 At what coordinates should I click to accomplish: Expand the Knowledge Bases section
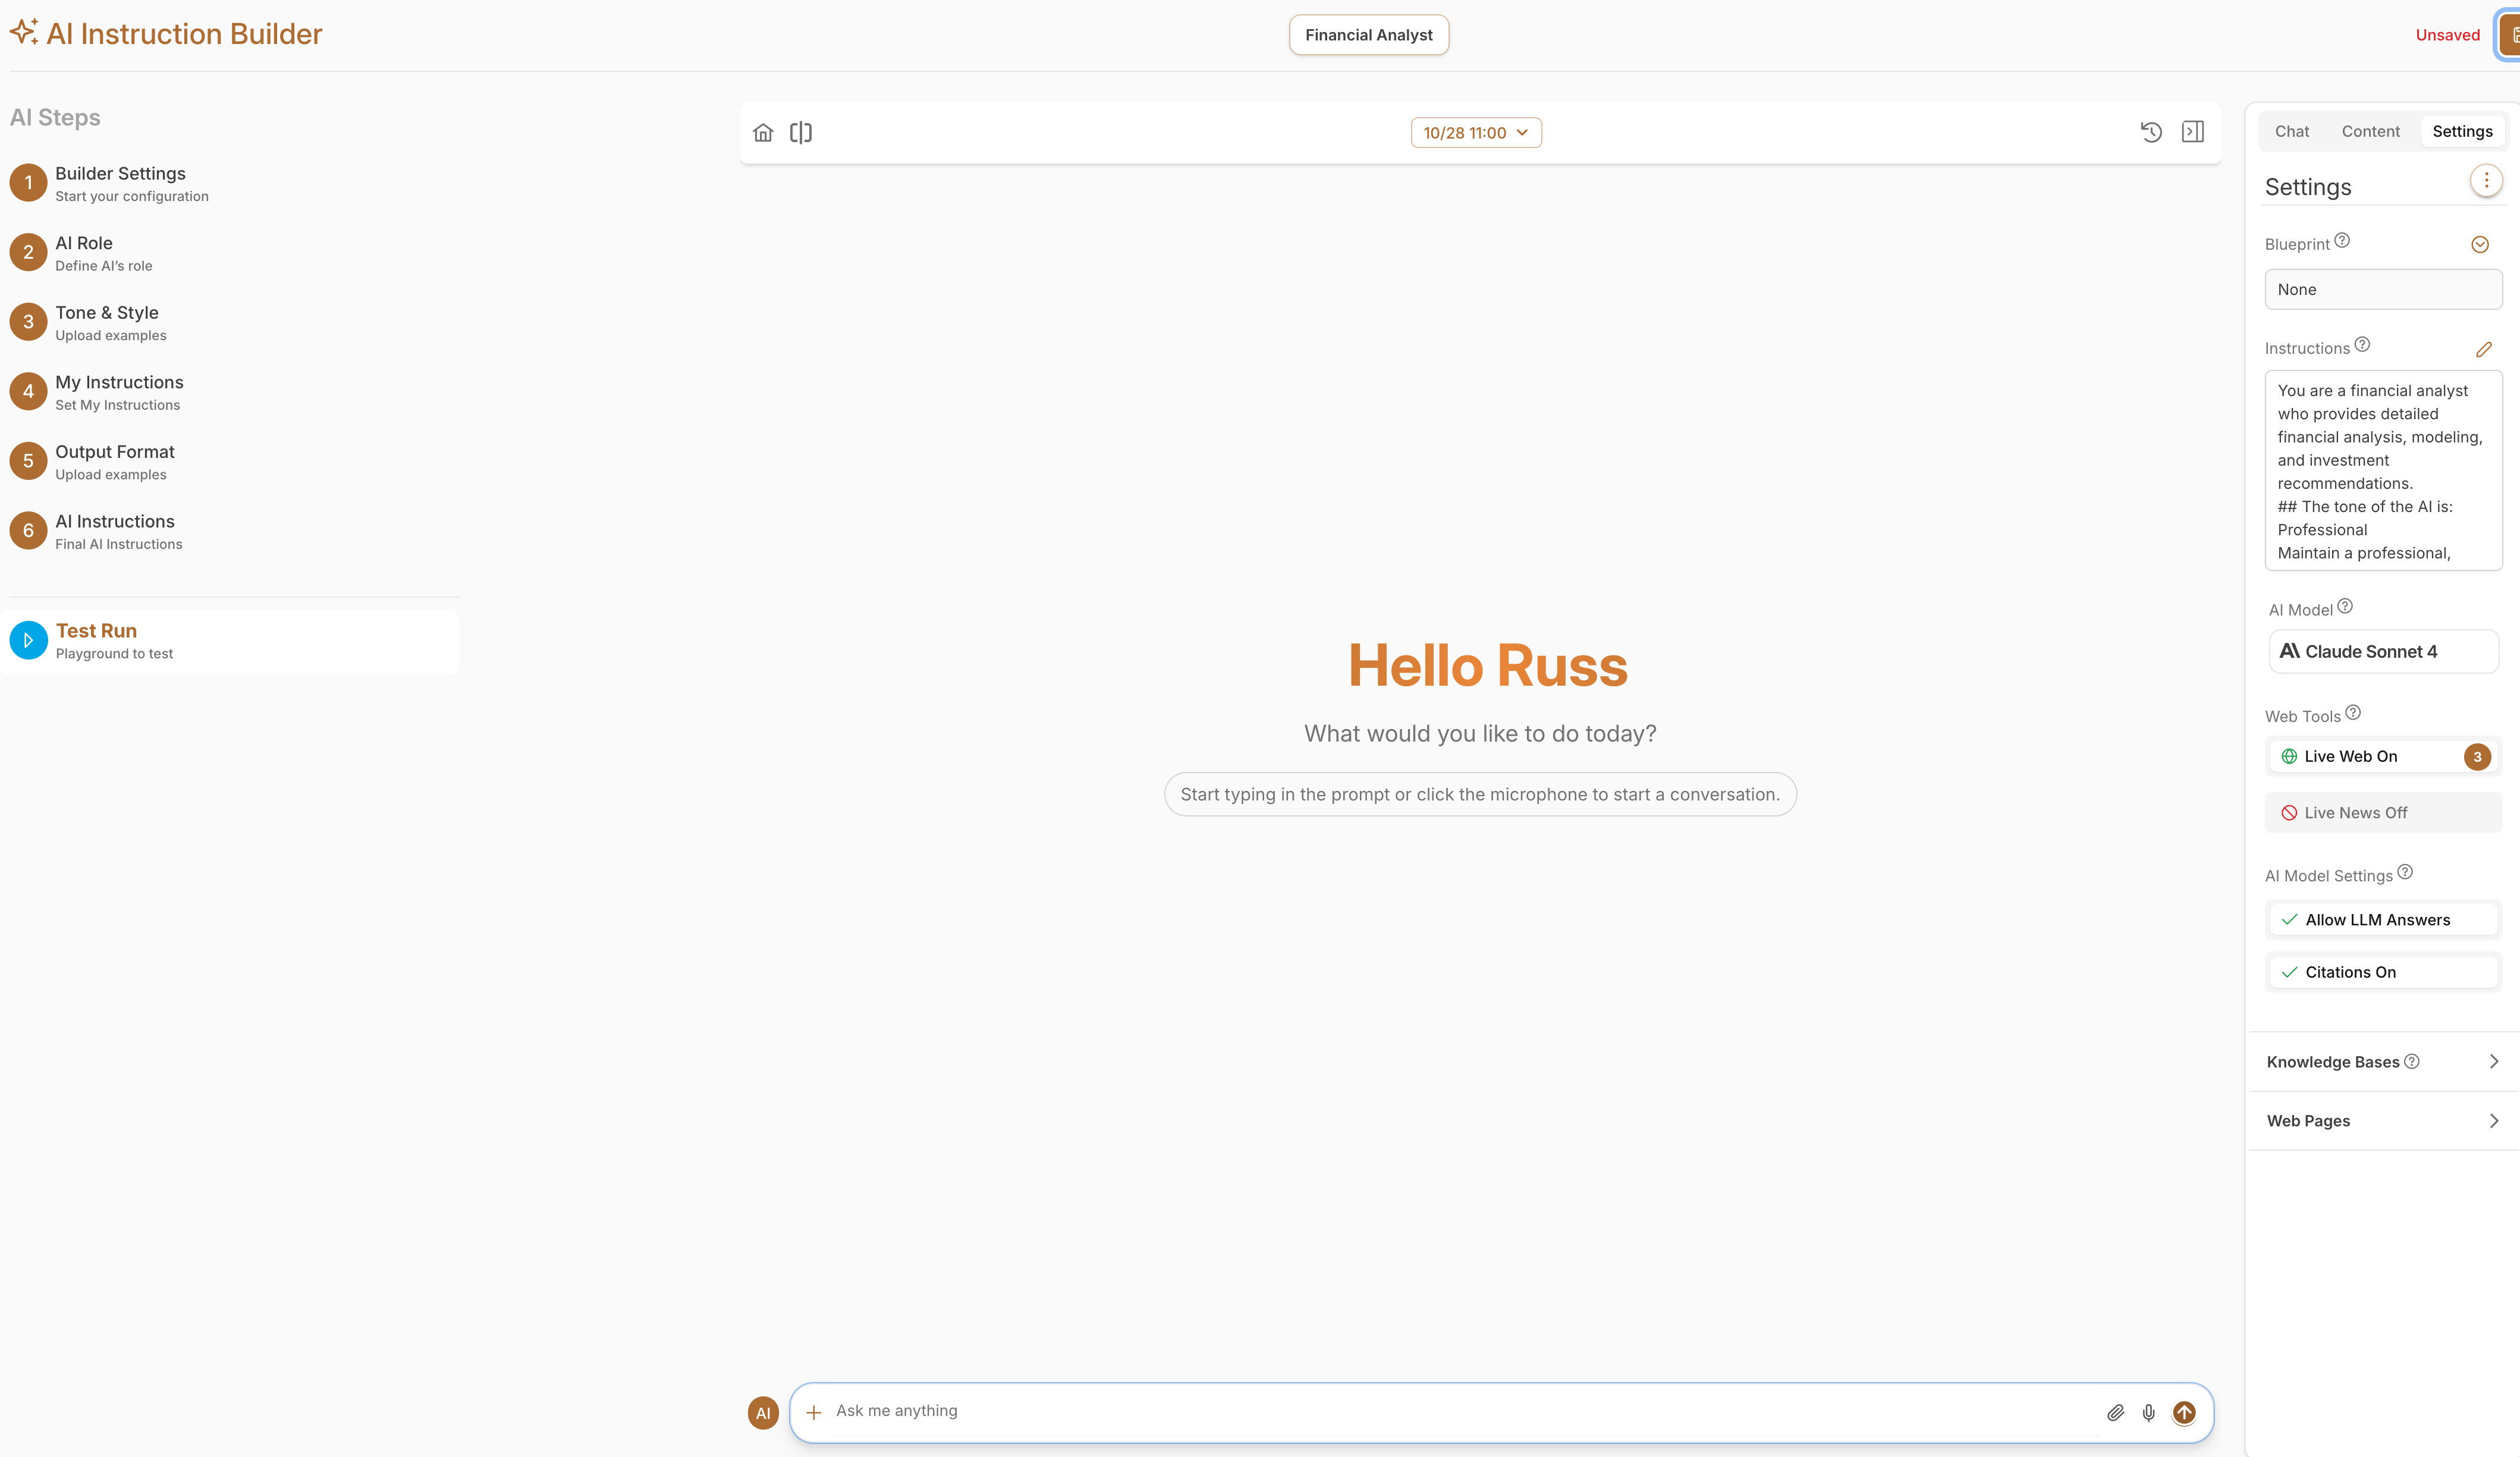tap(2383, 1061)
